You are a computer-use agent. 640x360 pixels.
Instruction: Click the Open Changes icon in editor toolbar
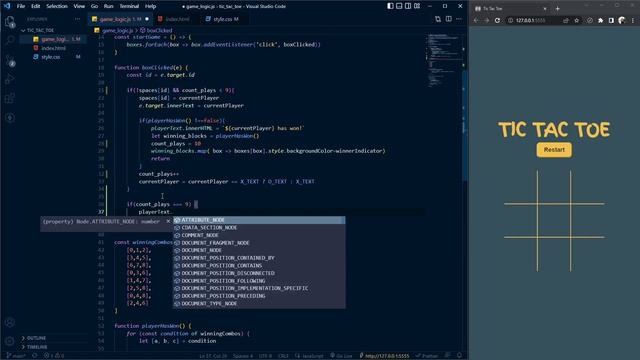[x=438, y=19]
